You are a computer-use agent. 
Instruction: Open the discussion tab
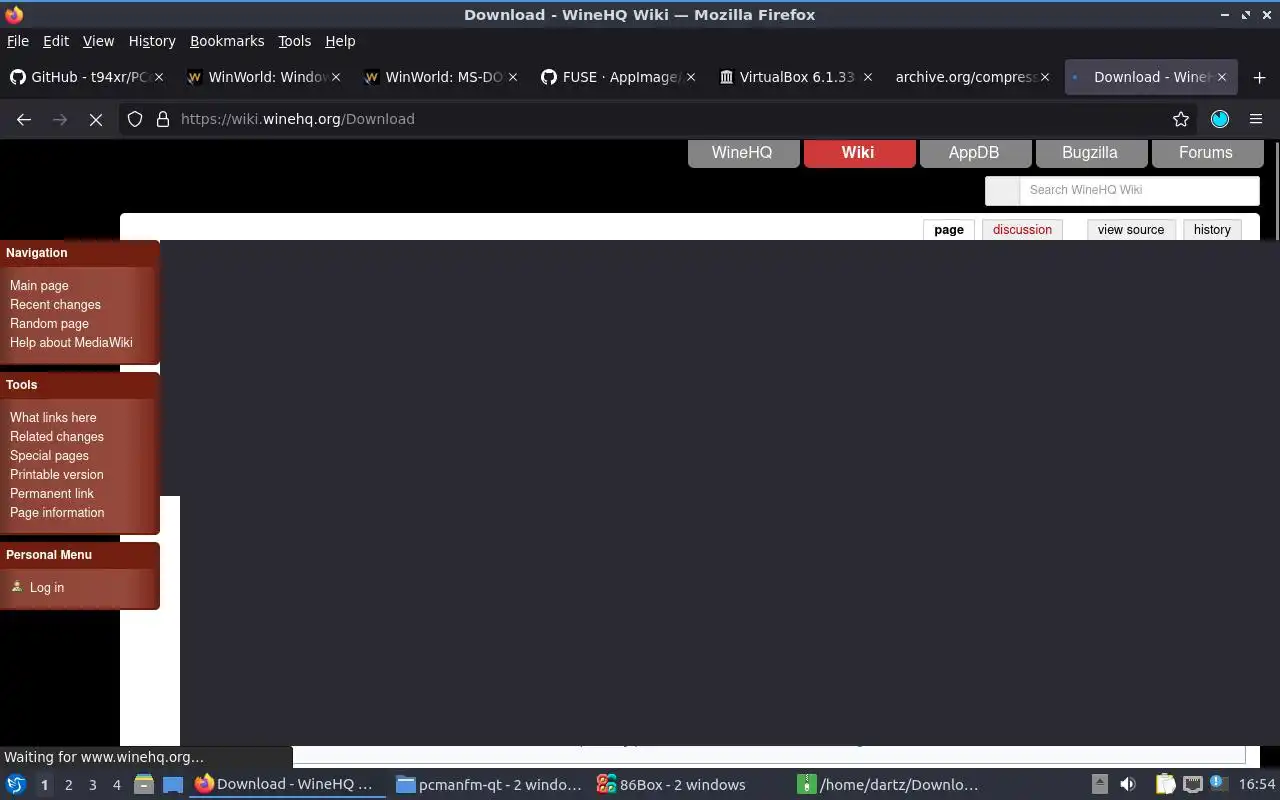[x=1022, y=230]
